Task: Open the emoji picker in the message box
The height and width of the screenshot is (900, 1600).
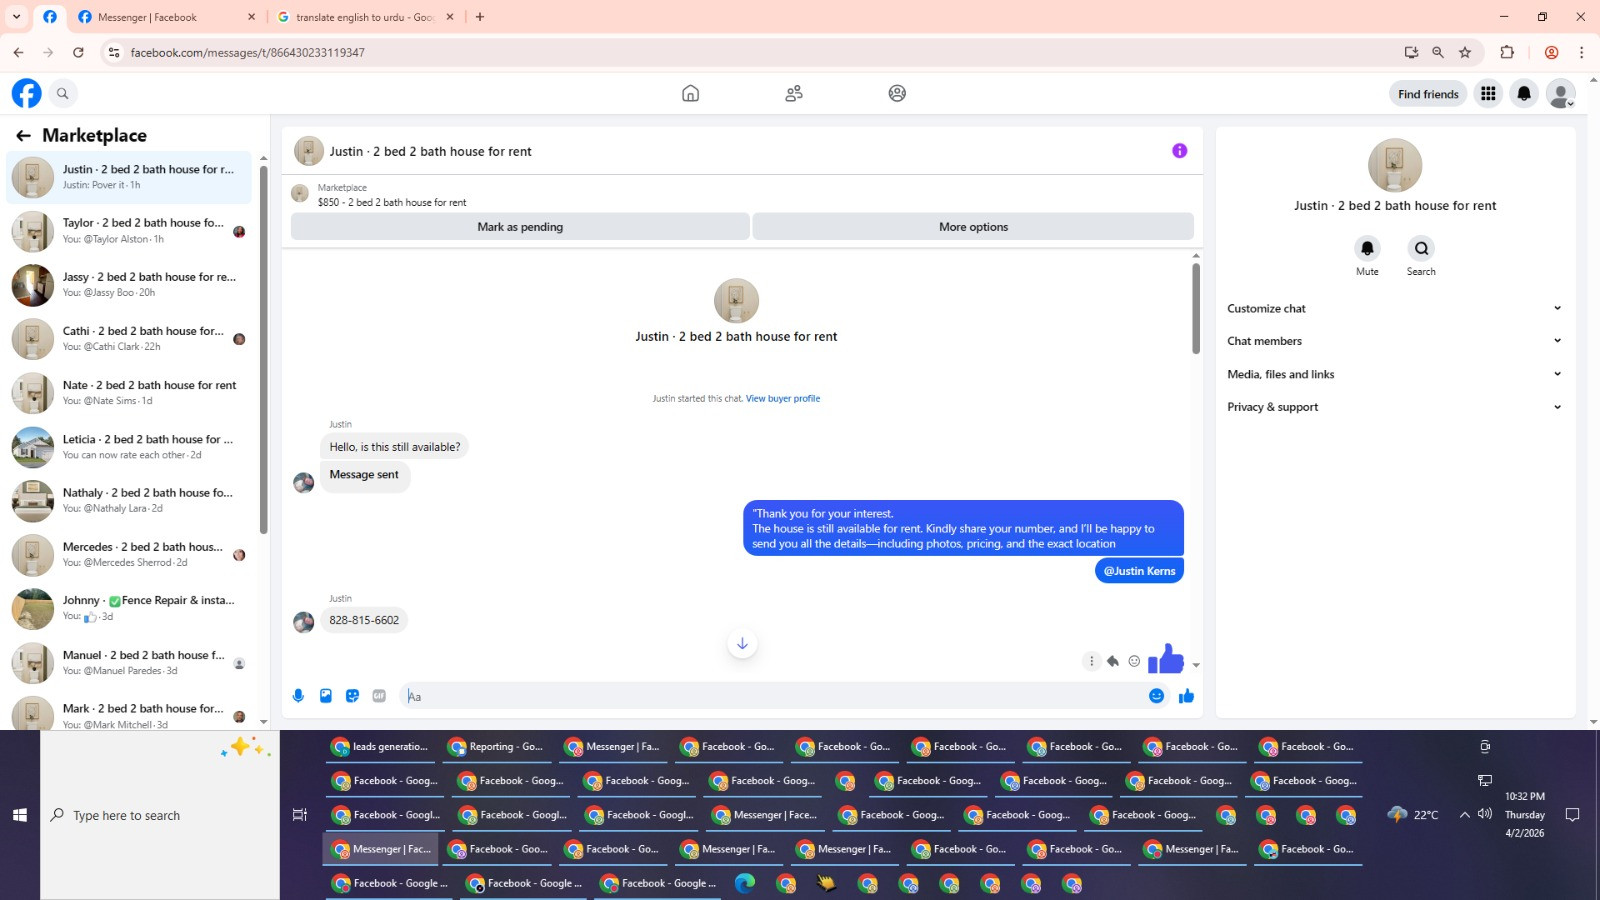Action: point(1156,696)
